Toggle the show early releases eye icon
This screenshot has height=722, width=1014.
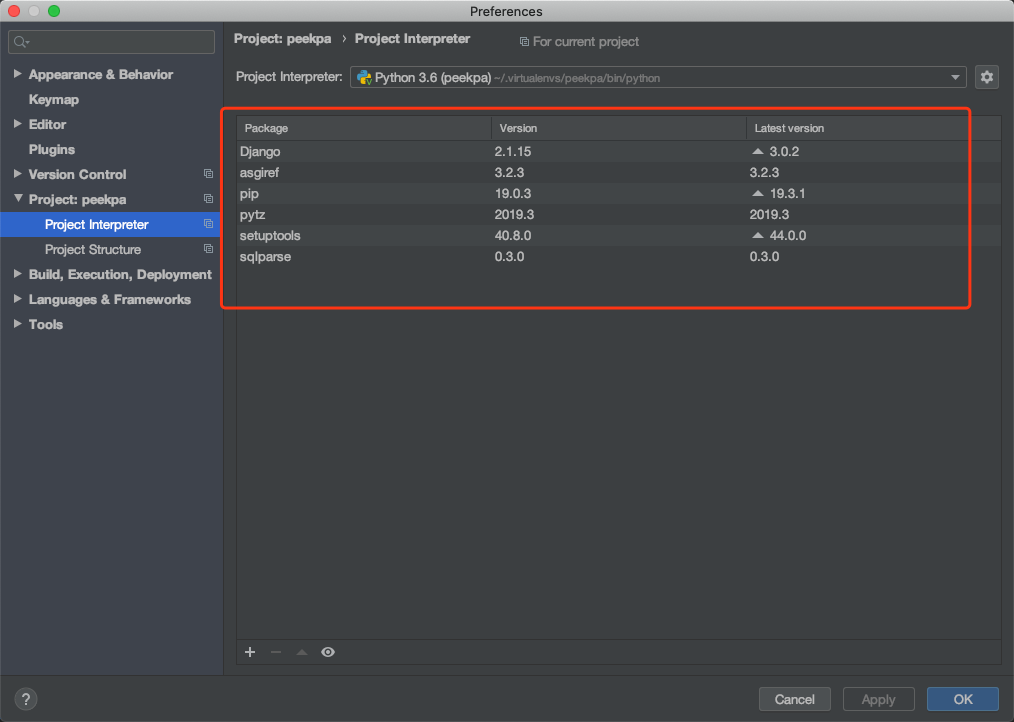328,652
